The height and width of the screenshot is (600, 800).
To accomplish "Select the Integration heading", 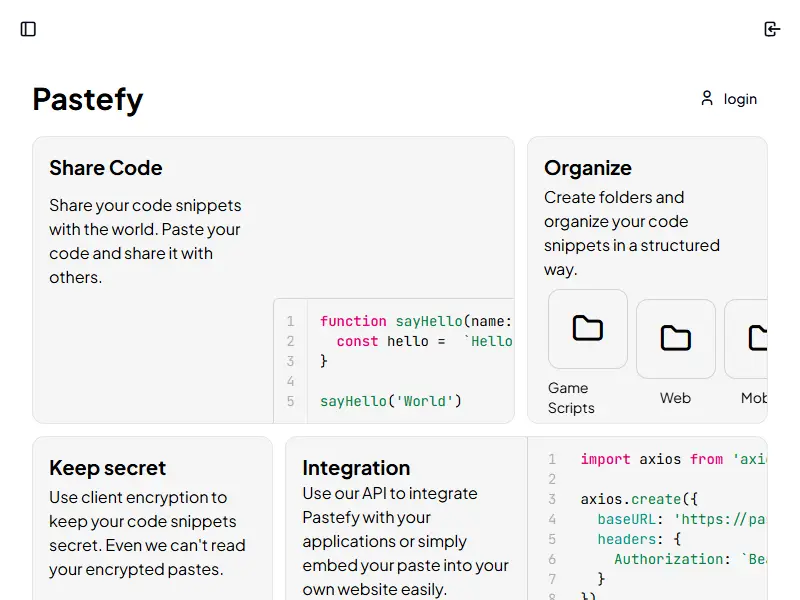I will tap(356, 468).
